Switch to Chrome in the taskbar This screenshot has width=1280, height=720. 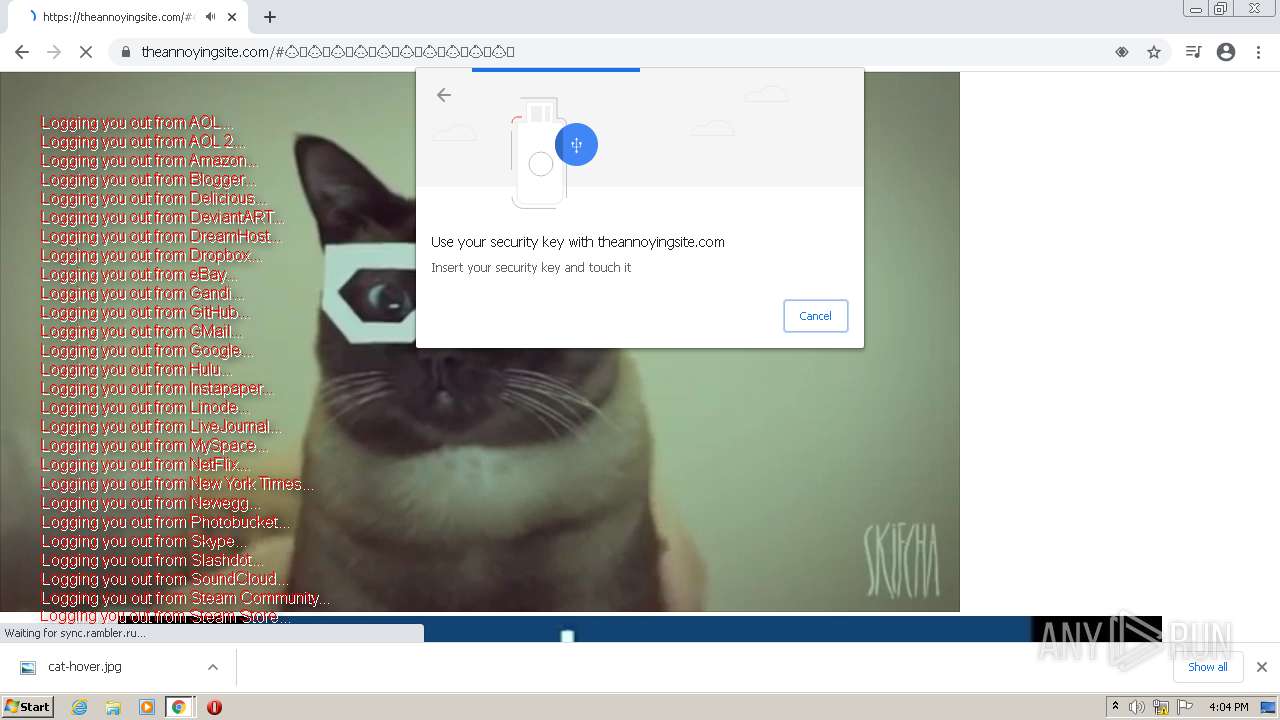pyautogui.click(x=179, y=707)
